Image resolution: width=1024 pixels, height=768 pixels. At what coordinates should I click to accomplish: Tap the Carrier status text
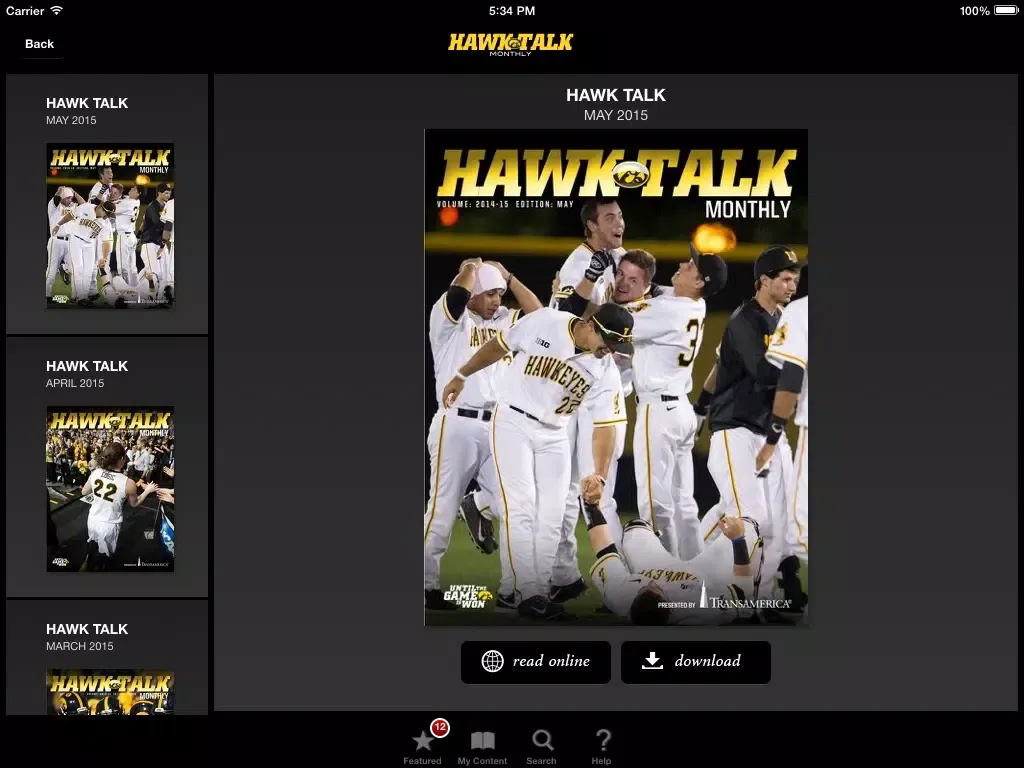click(25, 10)
